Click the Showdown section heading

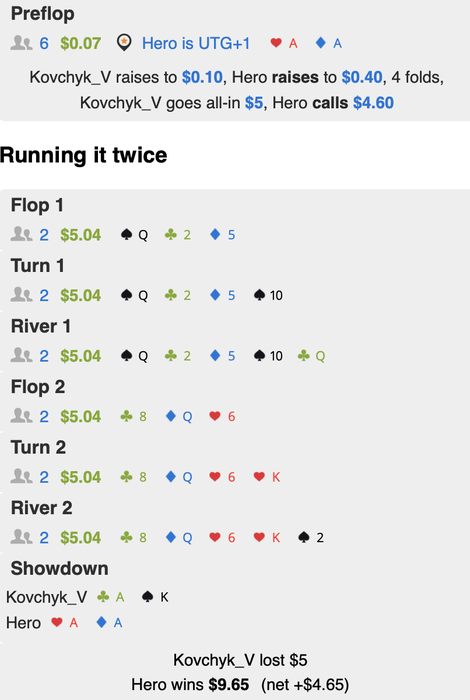click(59, 568)
